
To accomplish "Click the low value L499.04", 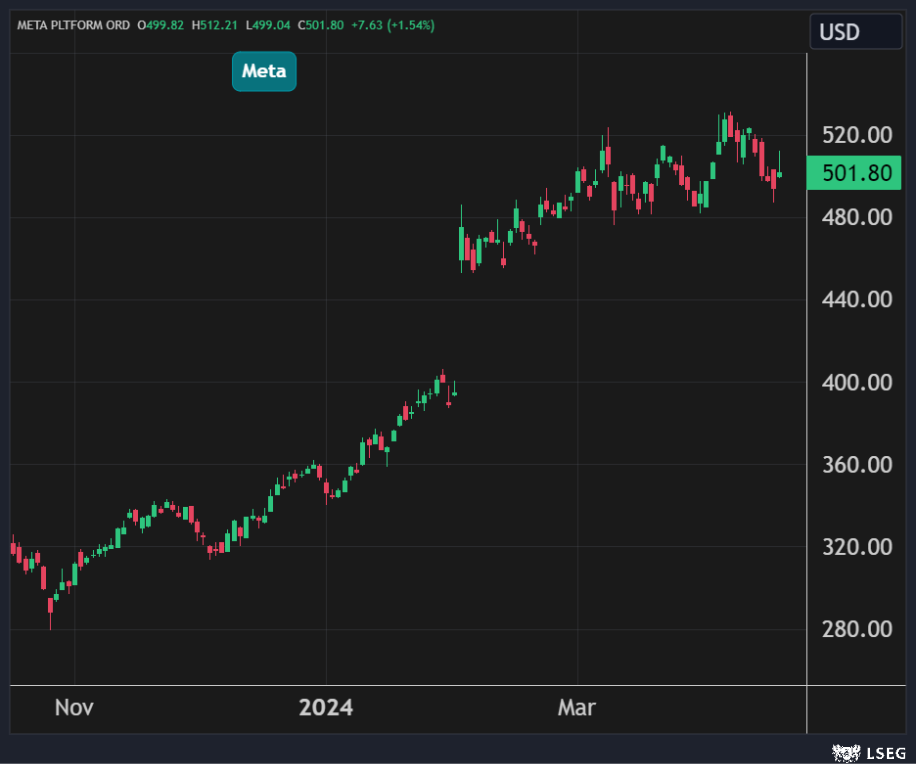I will [286, 25].
